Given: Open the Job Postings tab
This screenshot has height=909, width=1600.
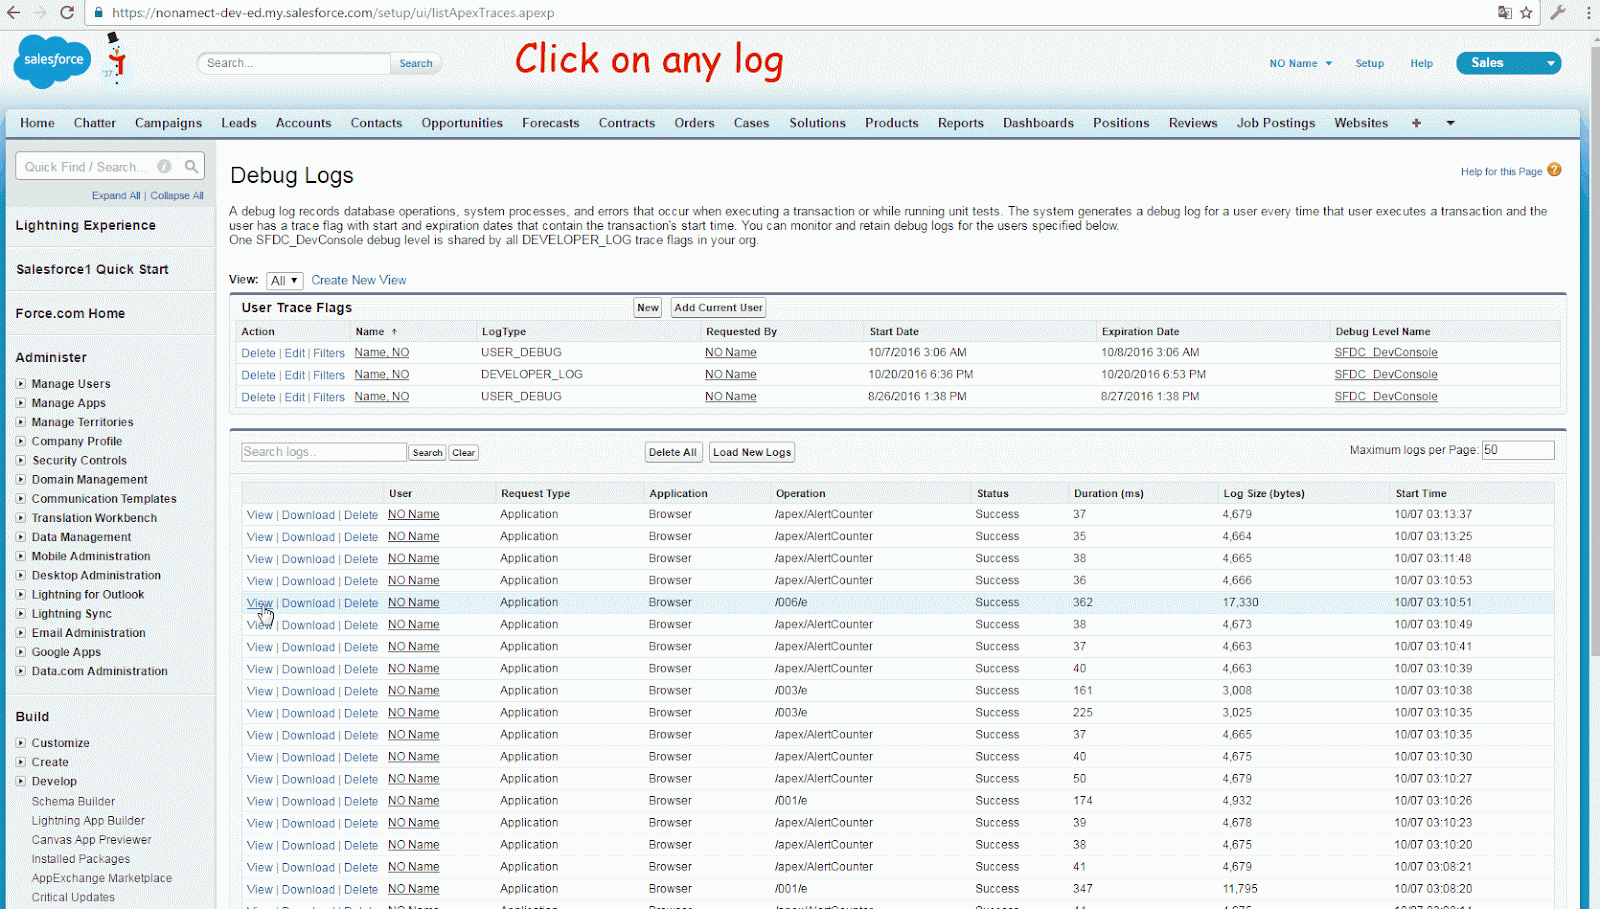Looking at the screenshot, I should 1276,123.
